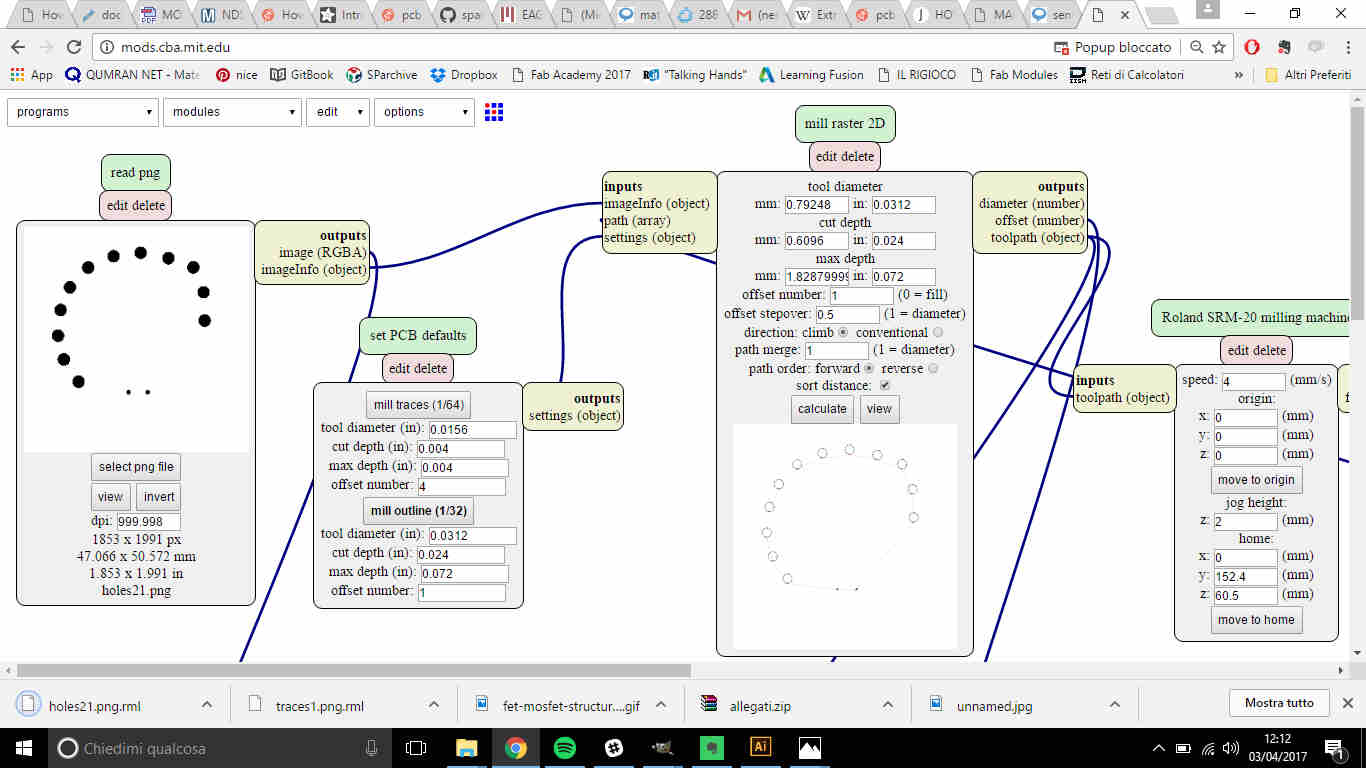Open the Pinterest 'nice' bookmark
The width and height of the screenshot is (1366, 768).
(x=237, y=75)
